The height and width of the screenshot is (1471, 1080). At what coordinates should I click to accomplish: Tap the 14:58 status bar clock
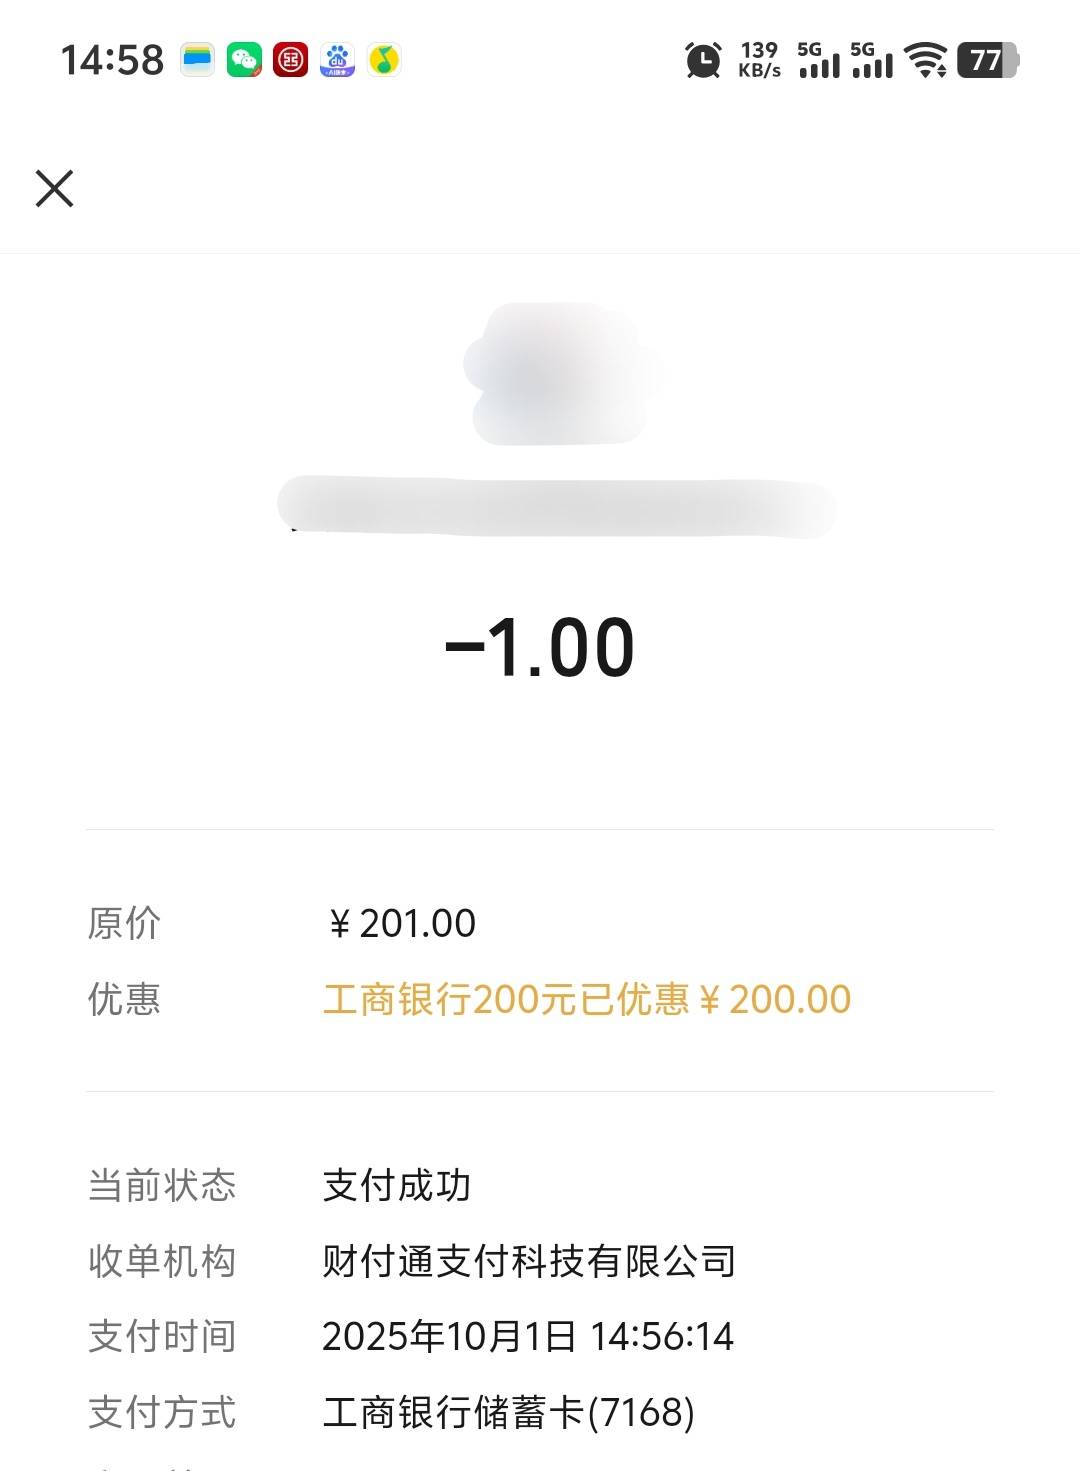[x=112, y=60]
